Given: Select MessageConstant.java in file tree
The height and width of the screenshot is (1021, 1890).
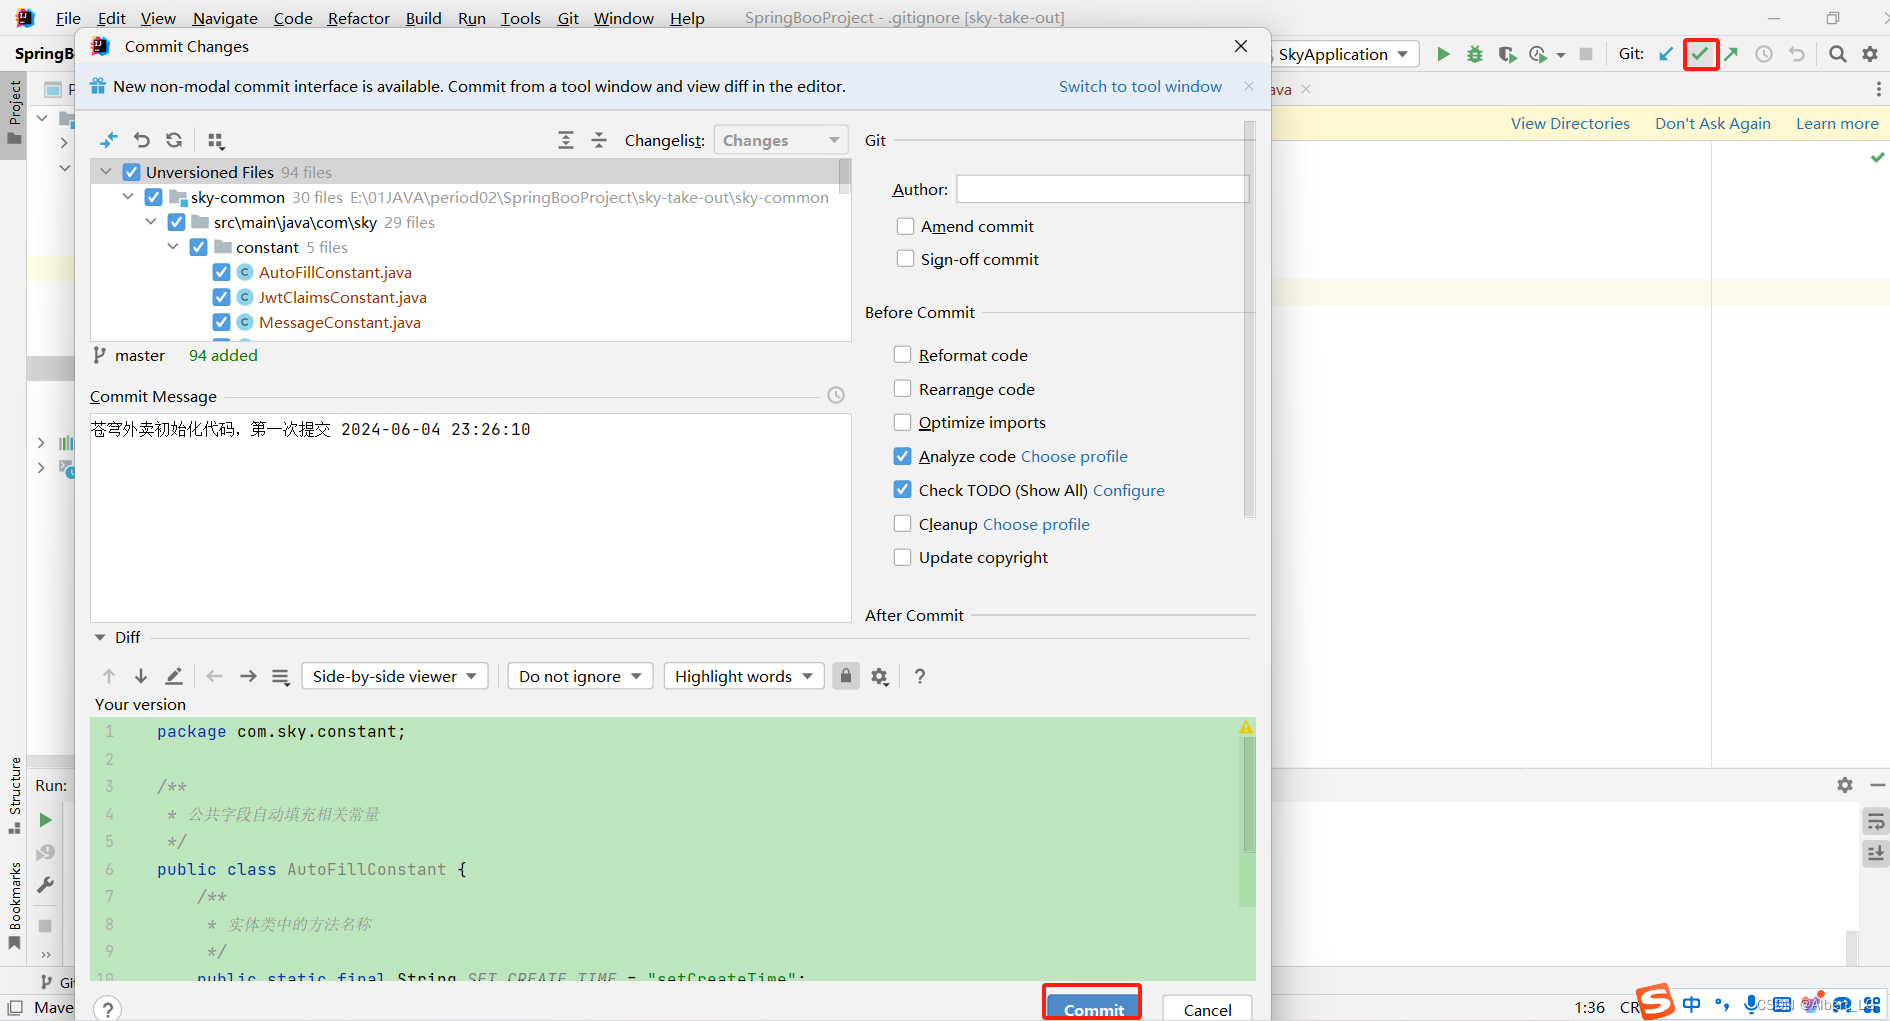Looking at the screenshot, I should point(339,322).
